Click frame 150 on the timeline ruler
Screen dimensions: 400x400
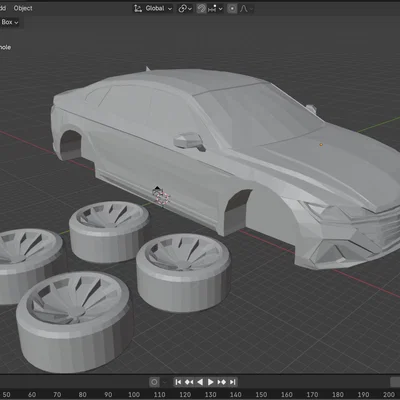261,395
